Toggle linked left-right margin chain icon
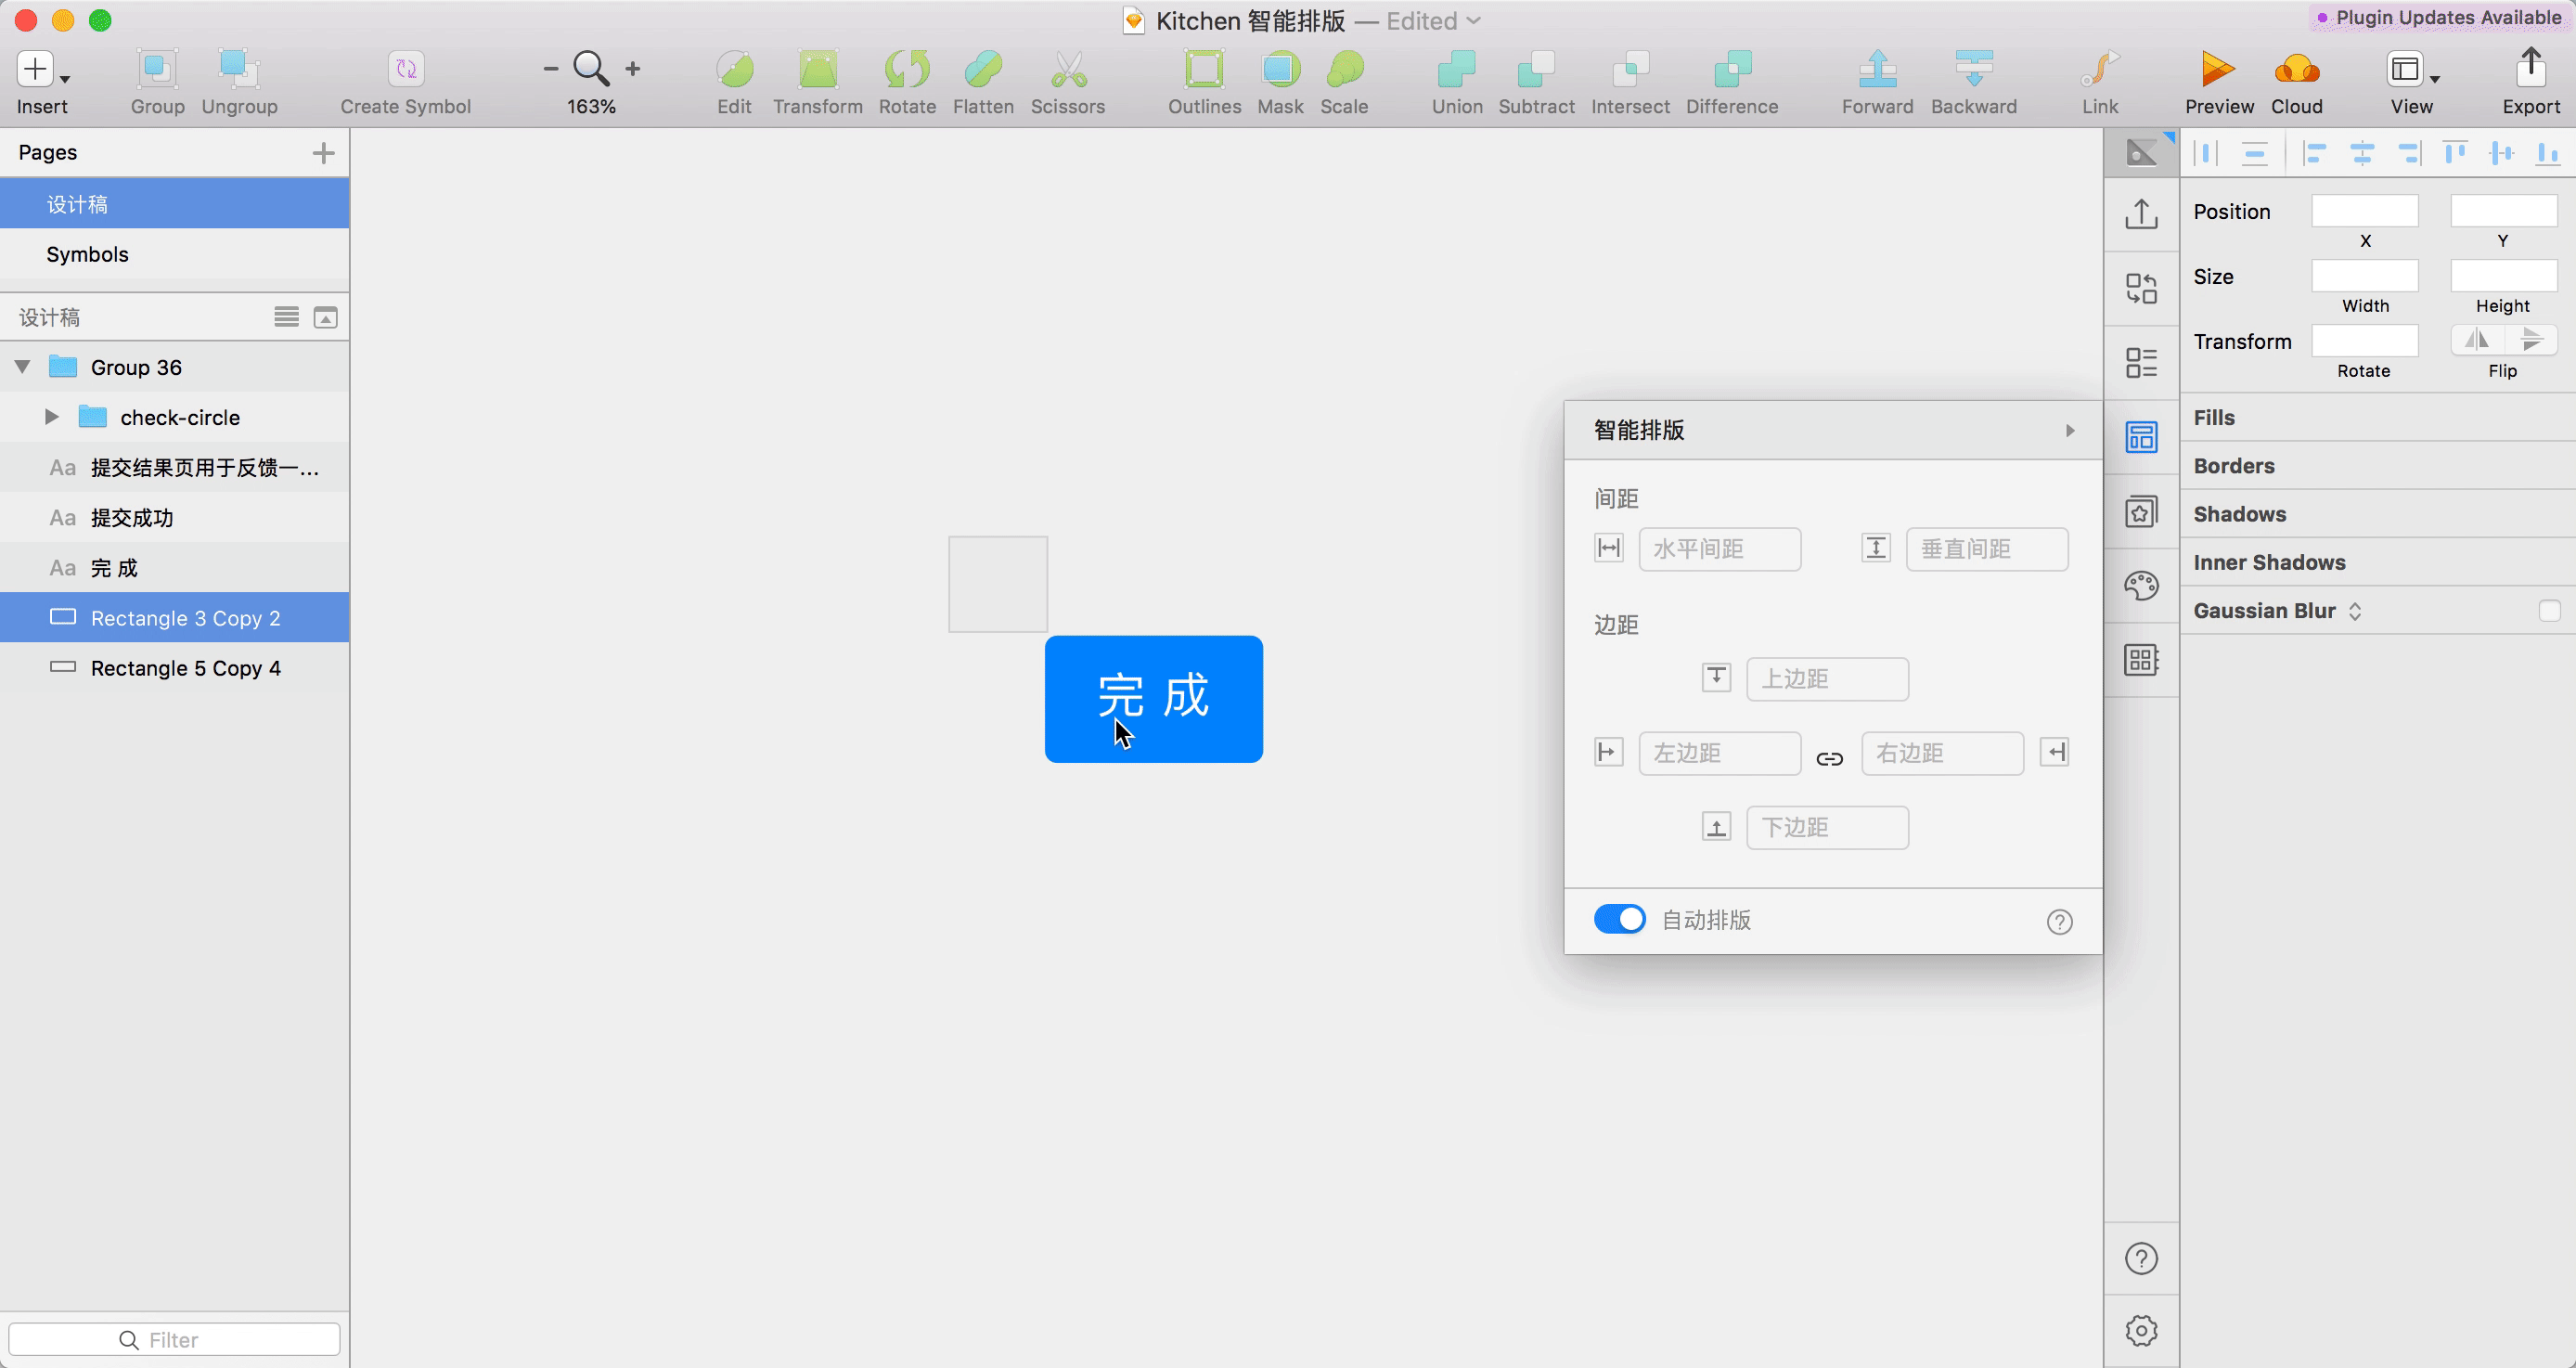 1829,759
